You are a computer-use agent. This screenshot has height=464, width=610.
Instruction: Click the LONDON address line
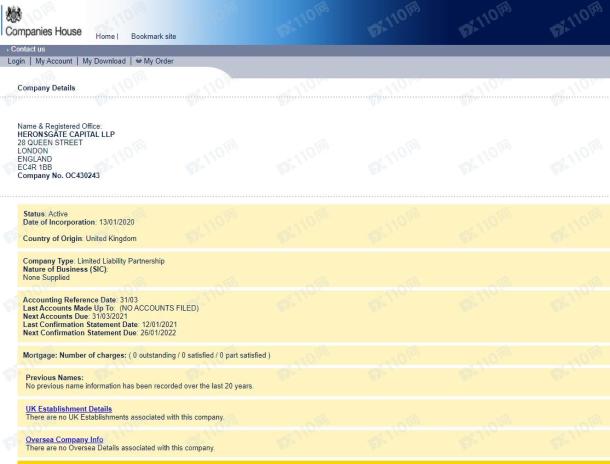(33, 151)
